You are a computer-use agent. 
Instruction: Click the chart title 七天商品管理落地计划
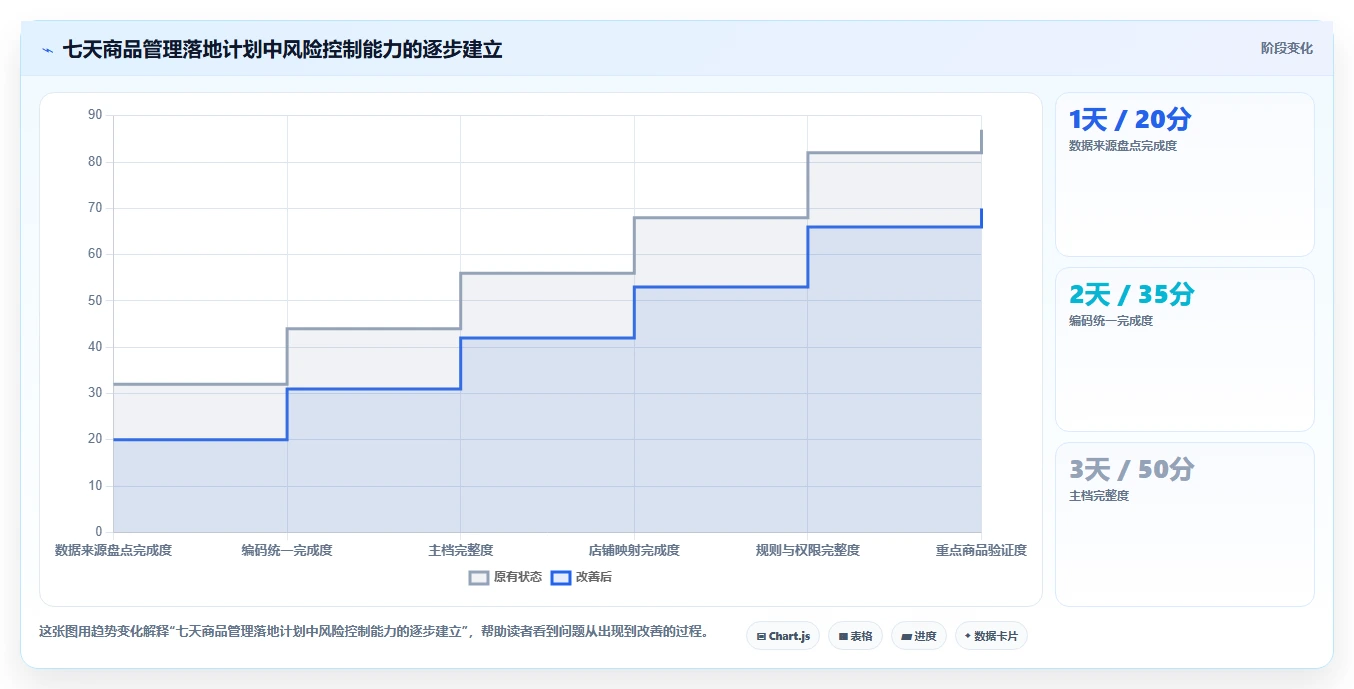pos(282,49)
